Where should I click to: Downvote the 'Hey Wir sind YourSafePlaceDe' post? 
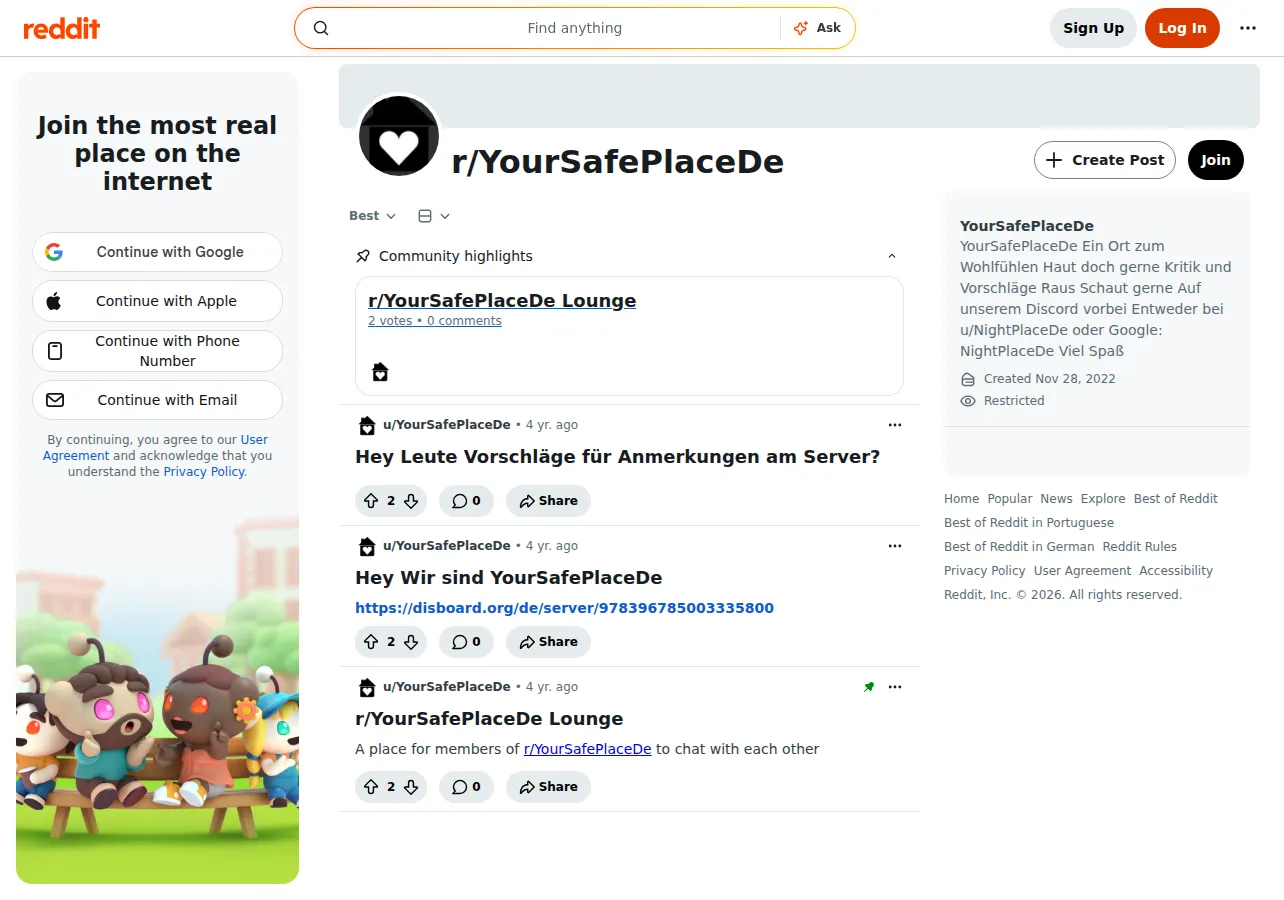coord(411,642)
